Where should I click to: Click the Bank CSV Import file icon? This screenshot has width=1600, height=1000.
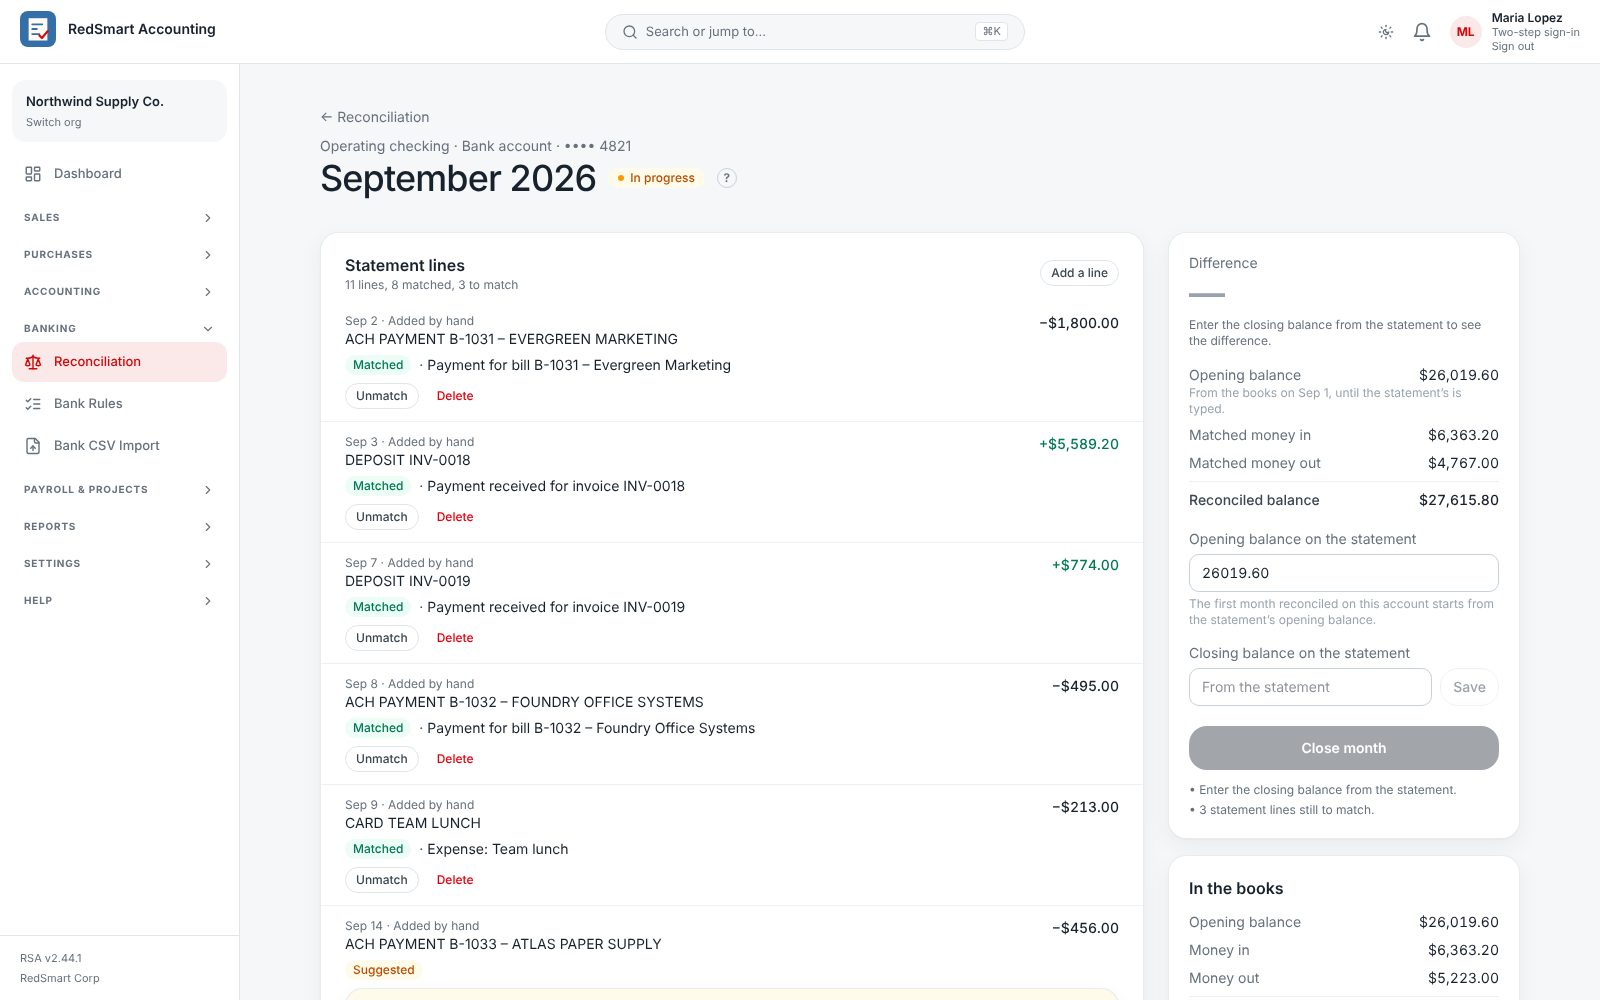click(33, 446)
